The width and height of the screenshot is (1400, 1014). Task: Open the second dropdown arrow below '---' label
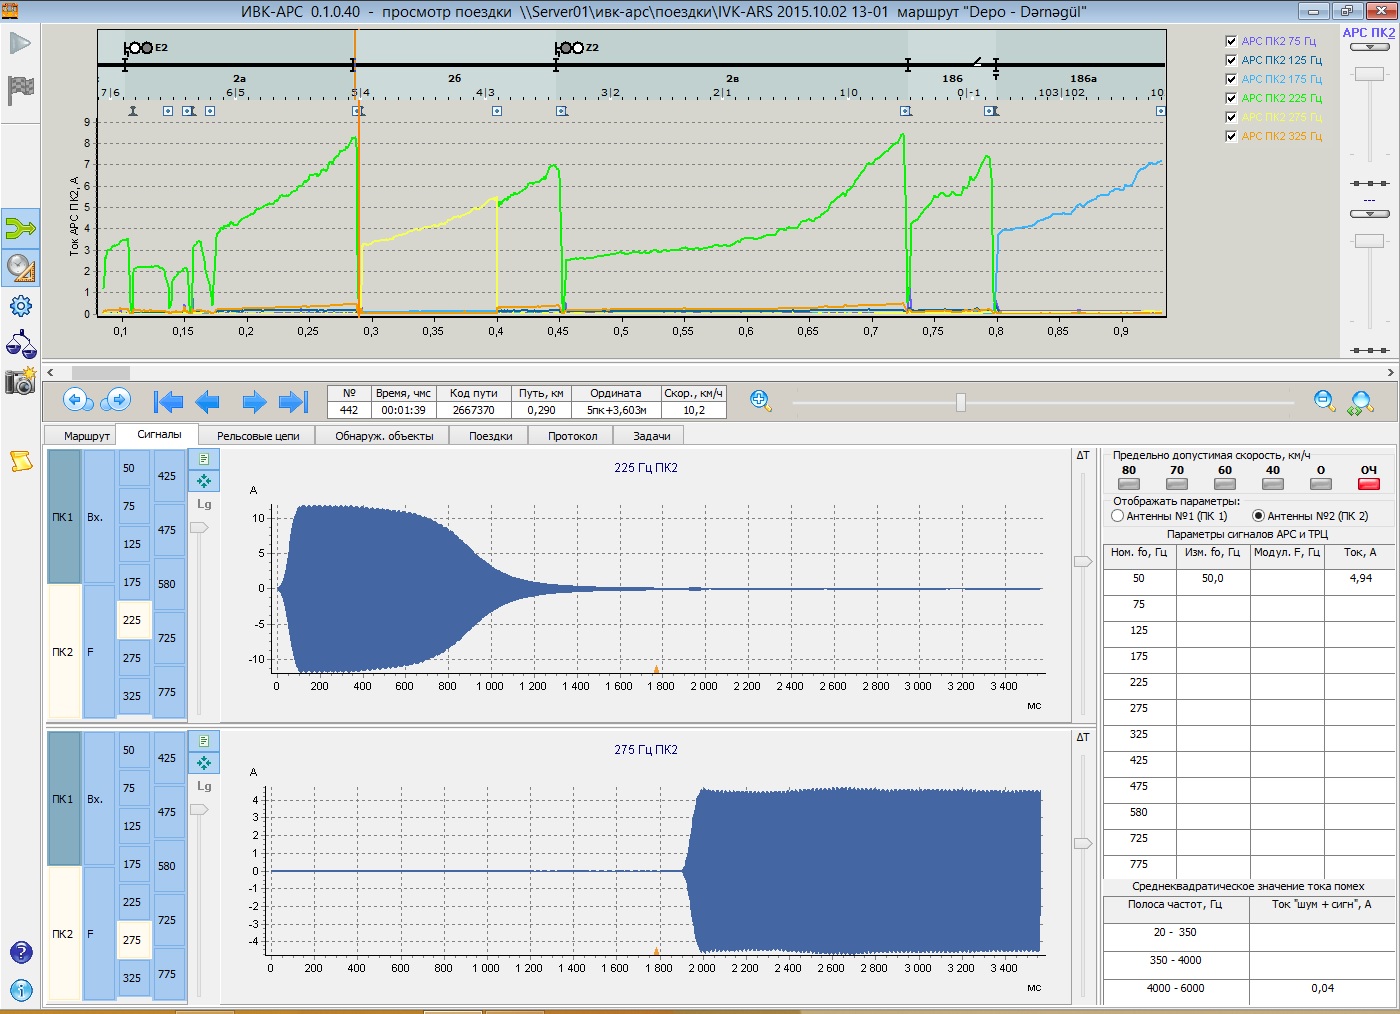[1369, 214]
